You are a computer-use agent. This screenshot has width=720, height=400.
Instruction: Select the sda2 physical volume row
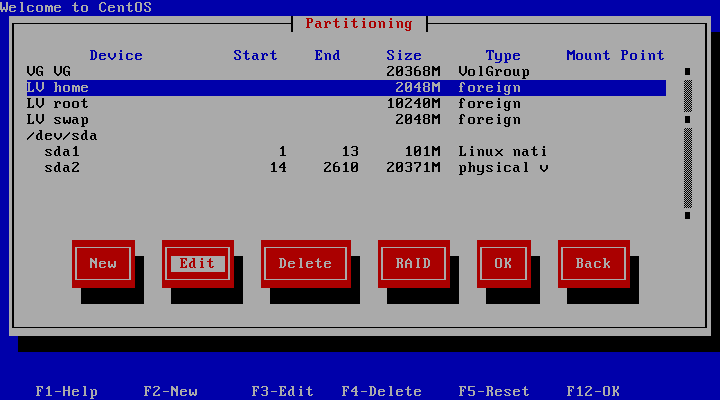(x=345, y=168)
